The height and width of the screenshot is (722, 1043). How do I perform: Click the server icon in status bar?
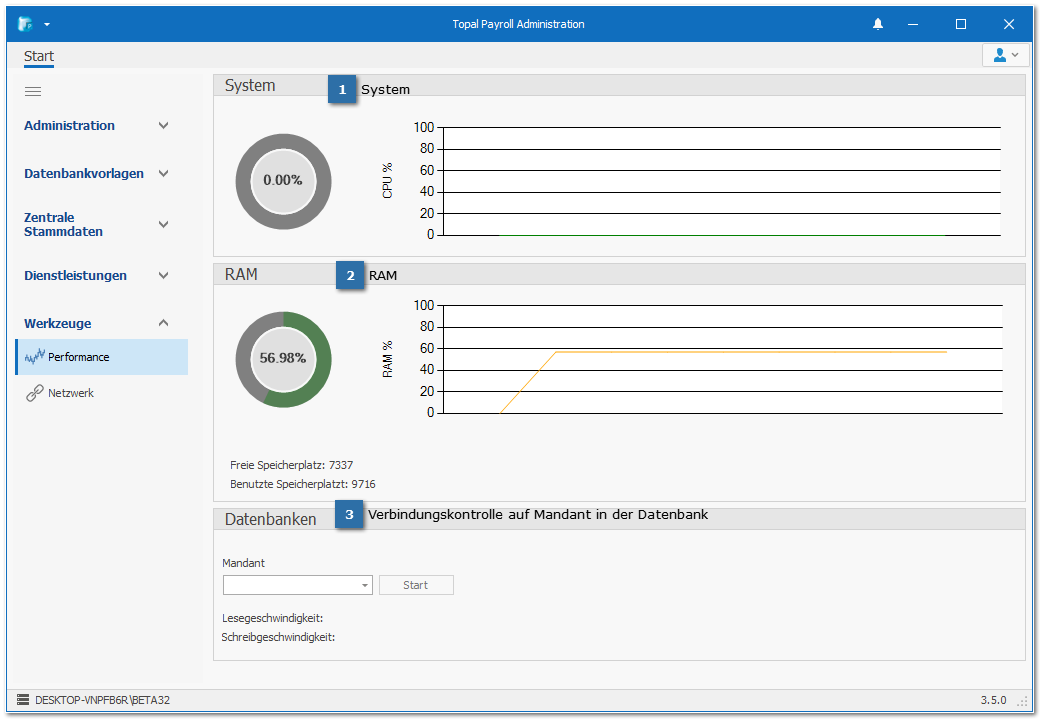pyautogui.click(x=23, y=700)
